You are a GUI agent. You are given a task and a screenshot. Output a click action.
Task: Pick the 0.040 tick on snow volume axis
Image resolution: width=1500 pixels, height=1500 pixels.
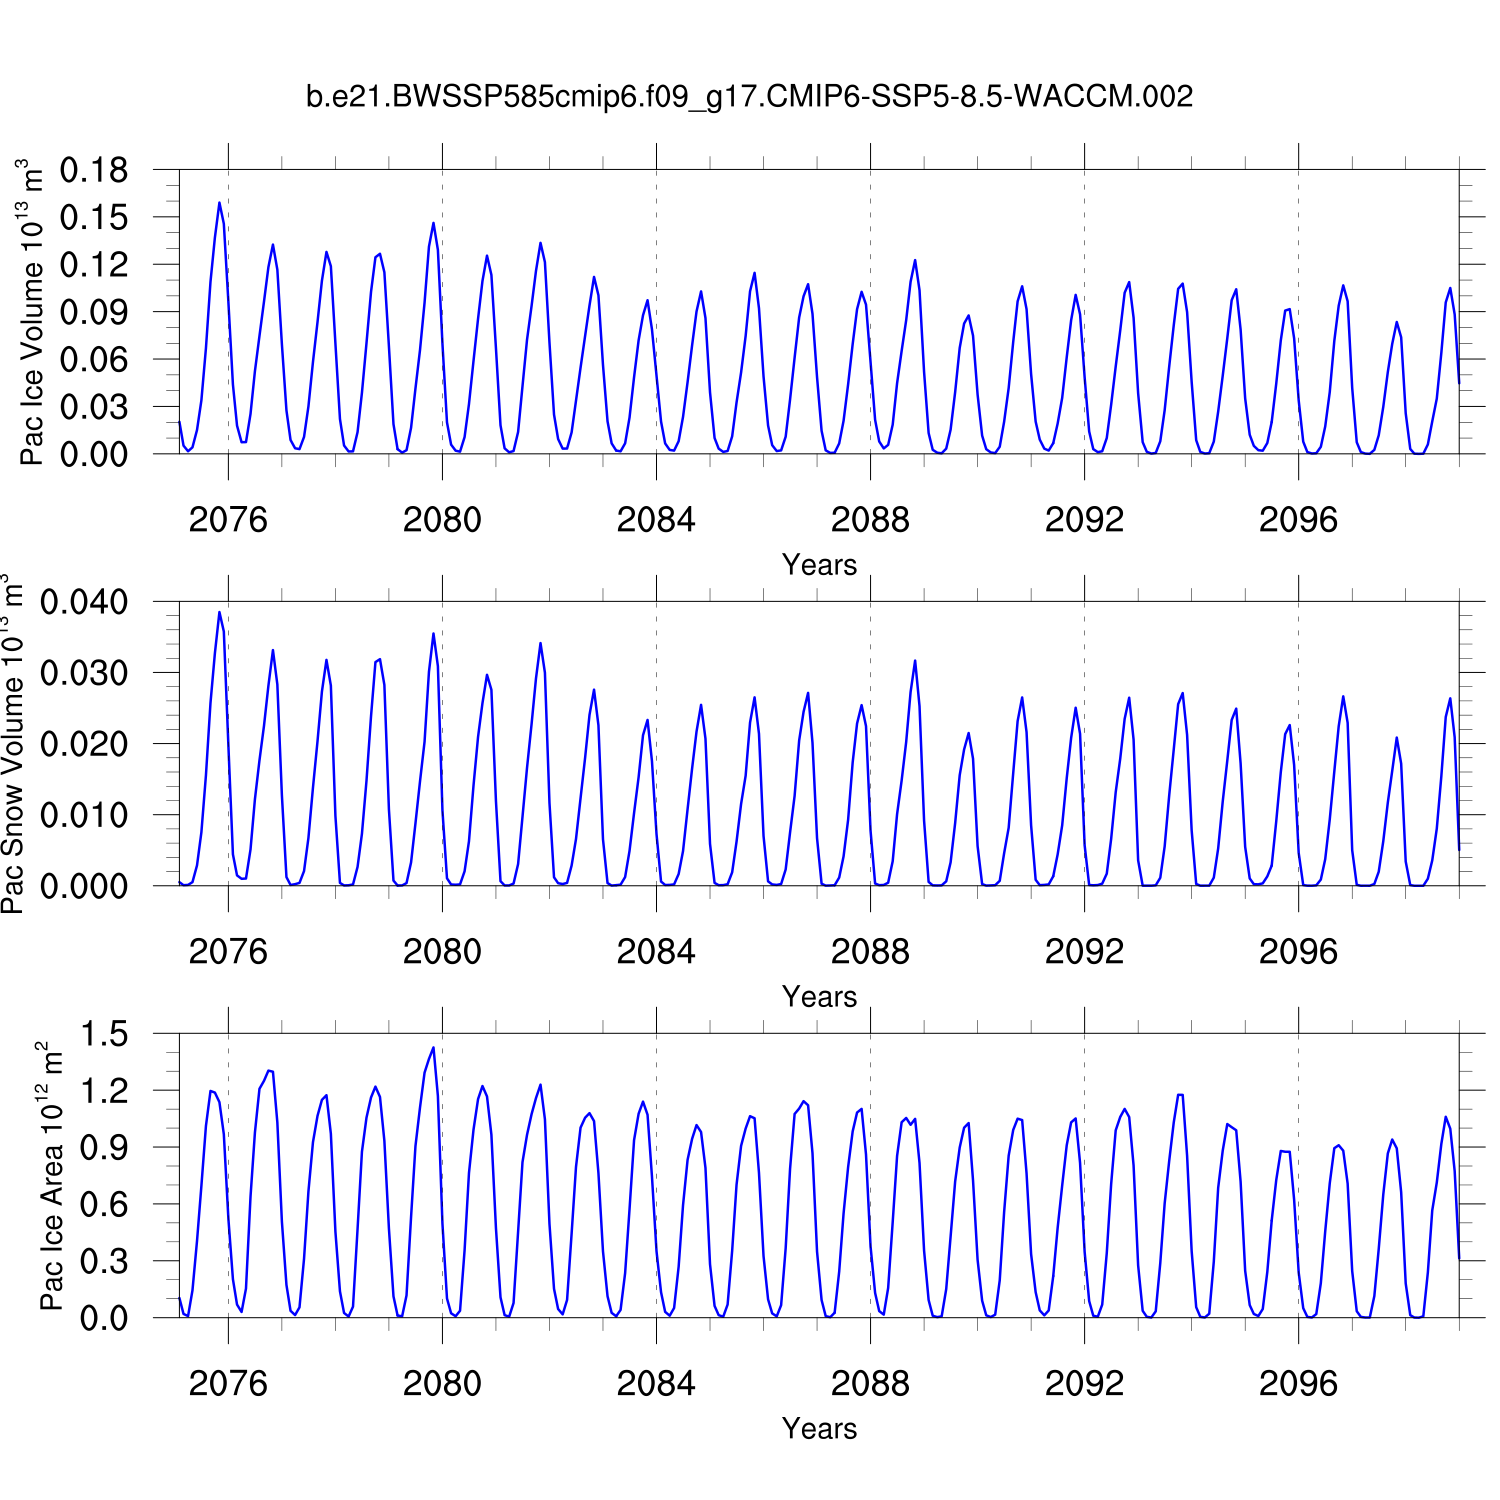coord(84,603)
